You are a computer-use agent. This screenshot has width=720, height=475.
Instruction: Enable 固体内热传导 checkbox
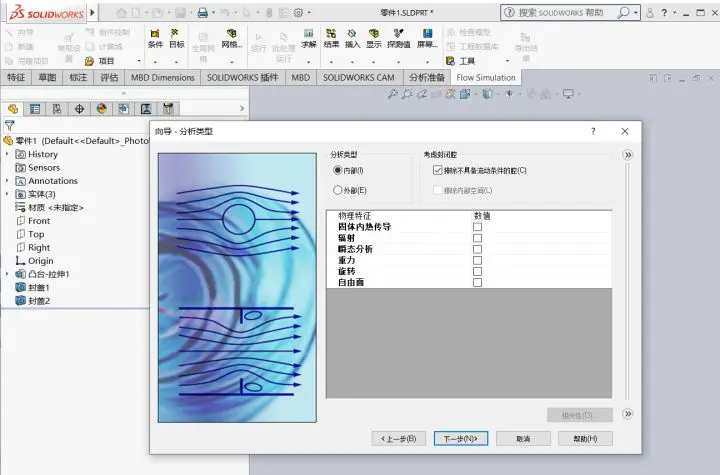point(478,227)
